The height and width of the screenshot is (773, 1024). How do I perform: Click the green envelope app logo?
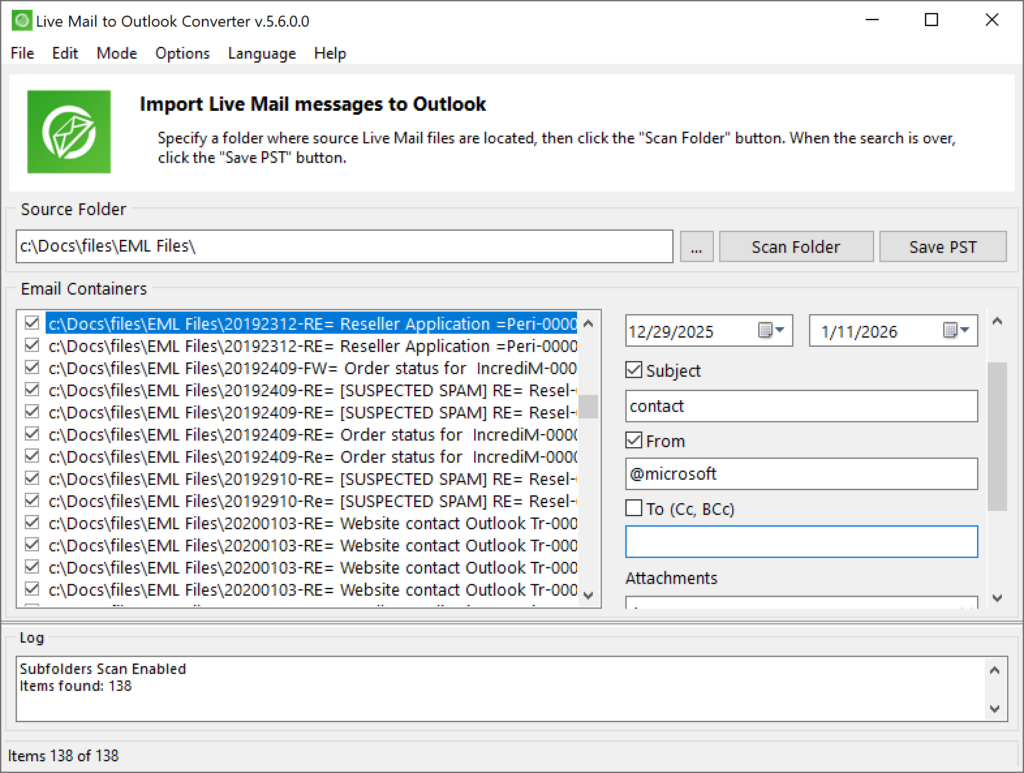pos(69,131)
